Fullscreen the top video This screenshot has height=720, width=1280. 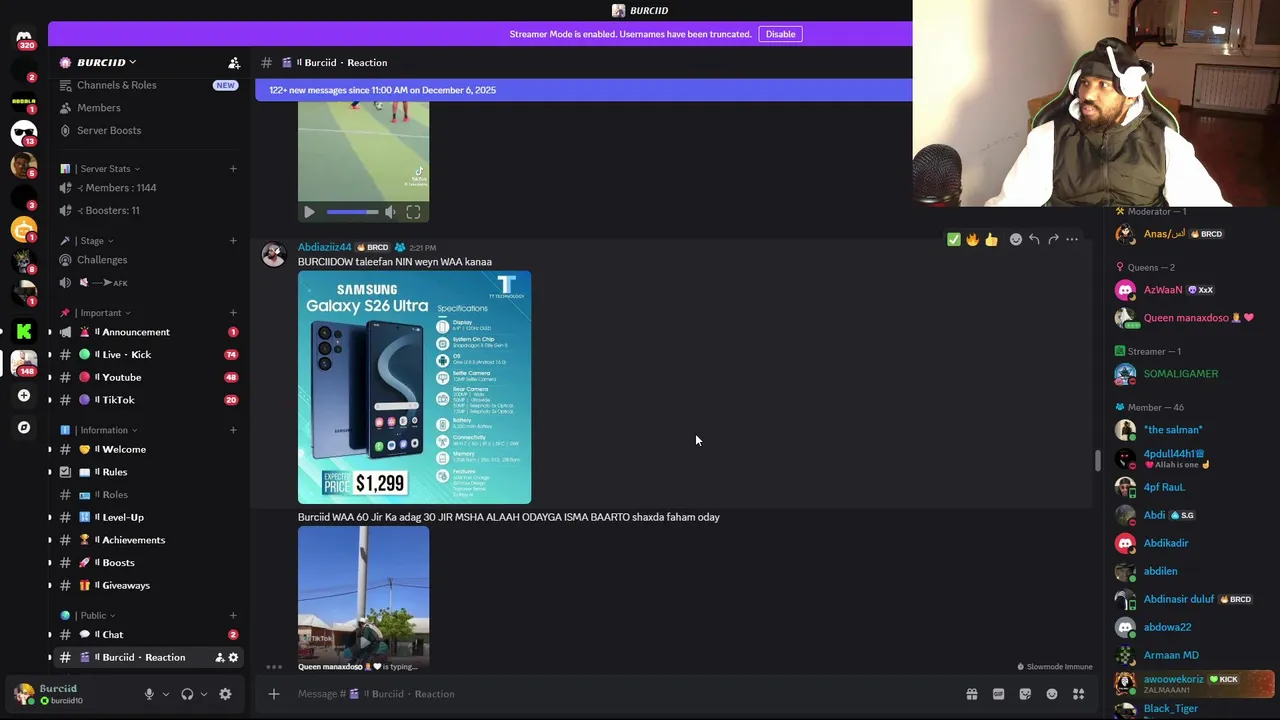pyautogui.click(x=413, y=212)
